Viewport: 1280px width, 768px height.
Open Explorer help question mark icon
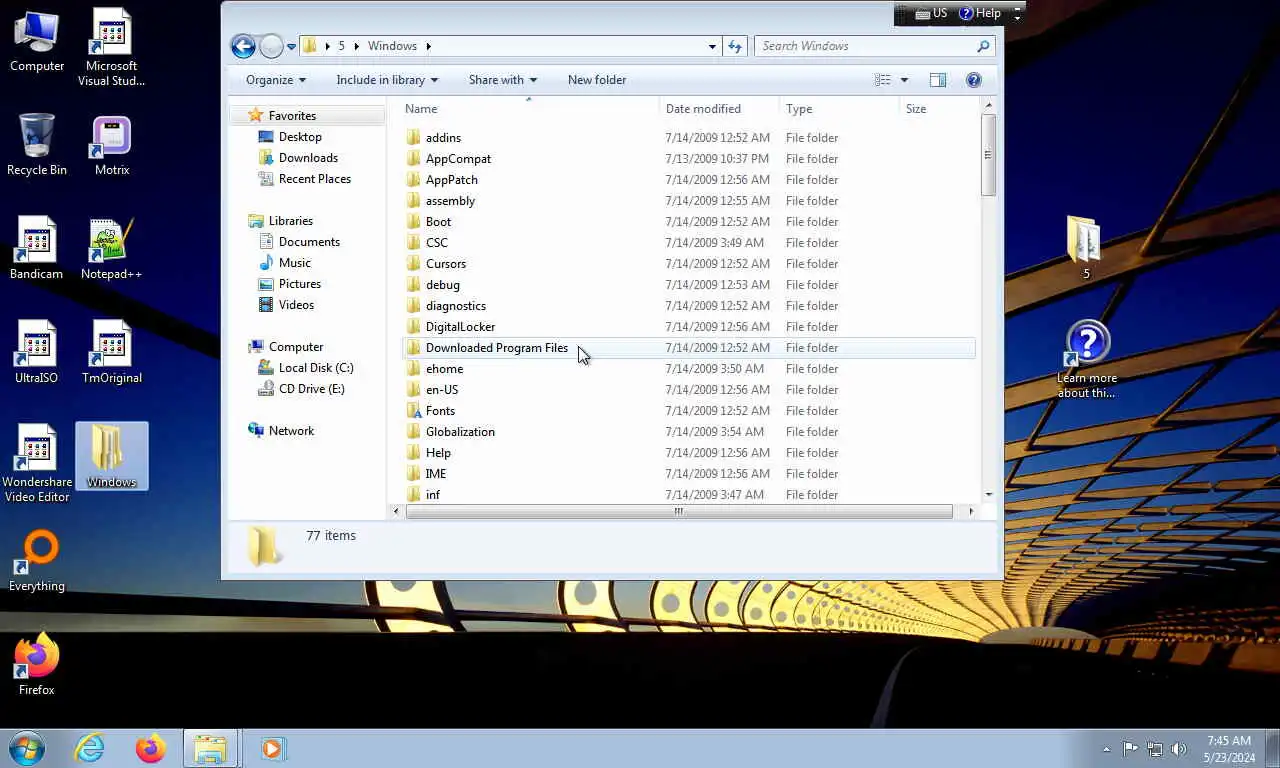click(974, 80)
